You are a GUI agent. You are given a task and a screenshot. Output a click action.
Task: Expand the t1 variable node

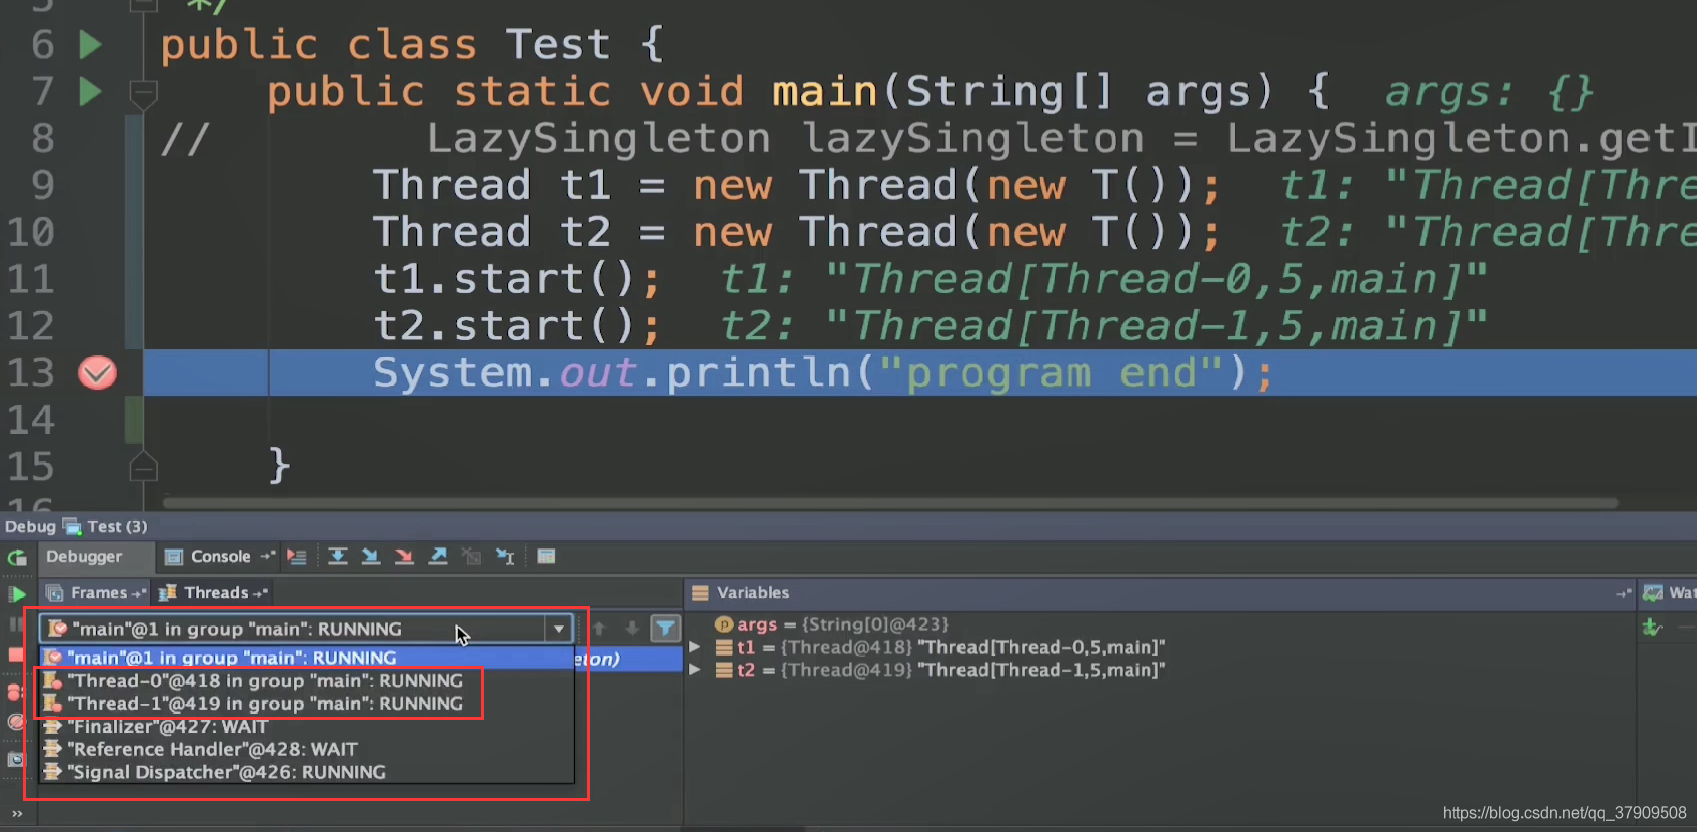pyautogui.click(x=695, y=647)
